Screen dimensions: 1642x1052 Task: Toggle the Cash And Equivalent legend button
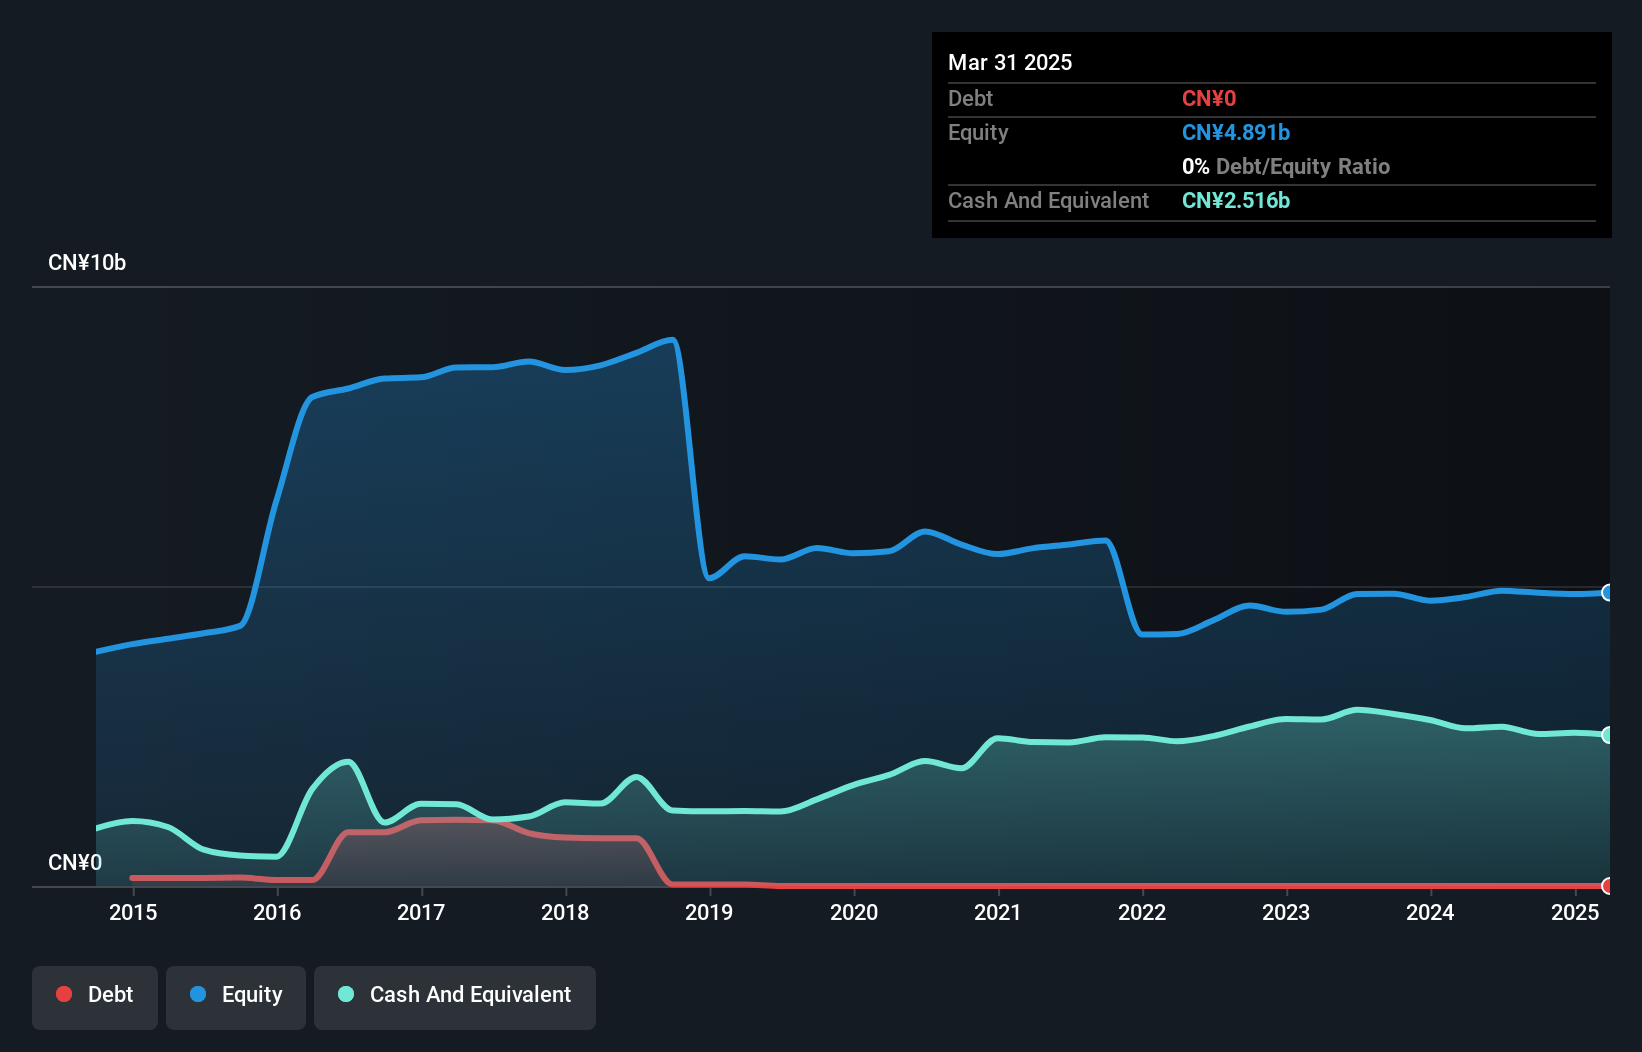click(455, 997)
